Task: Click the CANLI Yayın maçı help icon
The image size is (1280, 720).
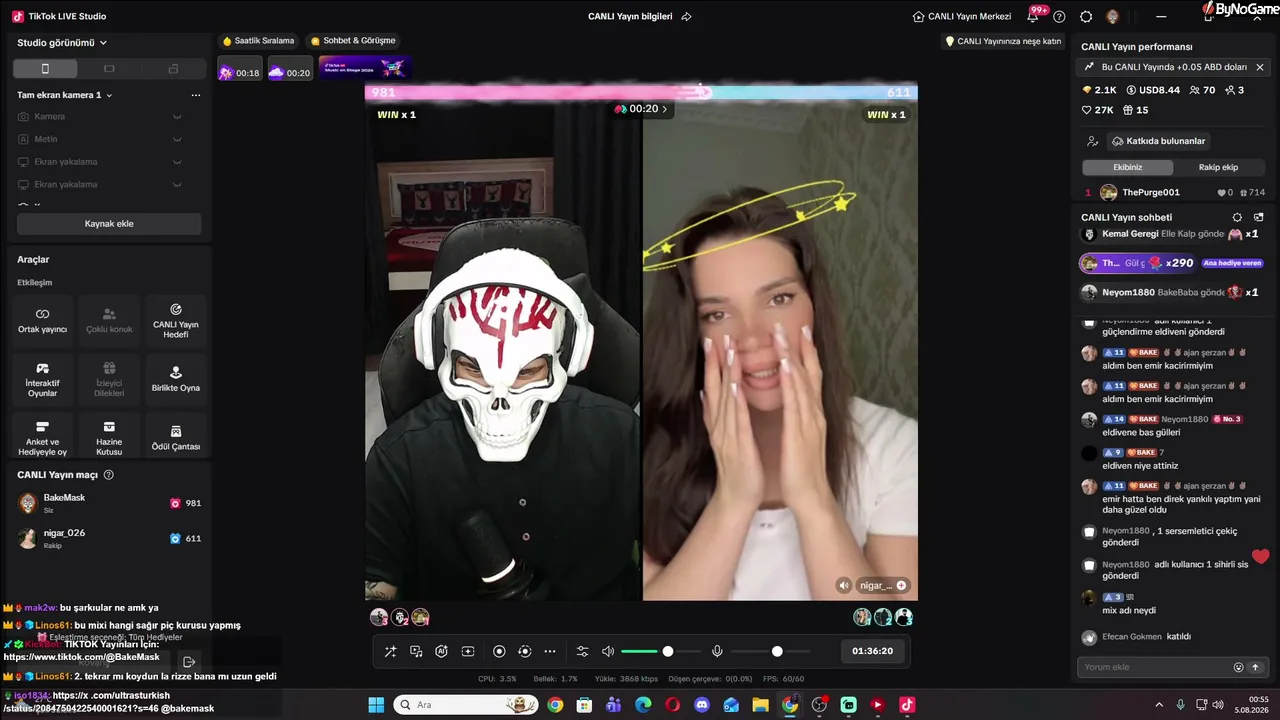Action: pos(109,475)
